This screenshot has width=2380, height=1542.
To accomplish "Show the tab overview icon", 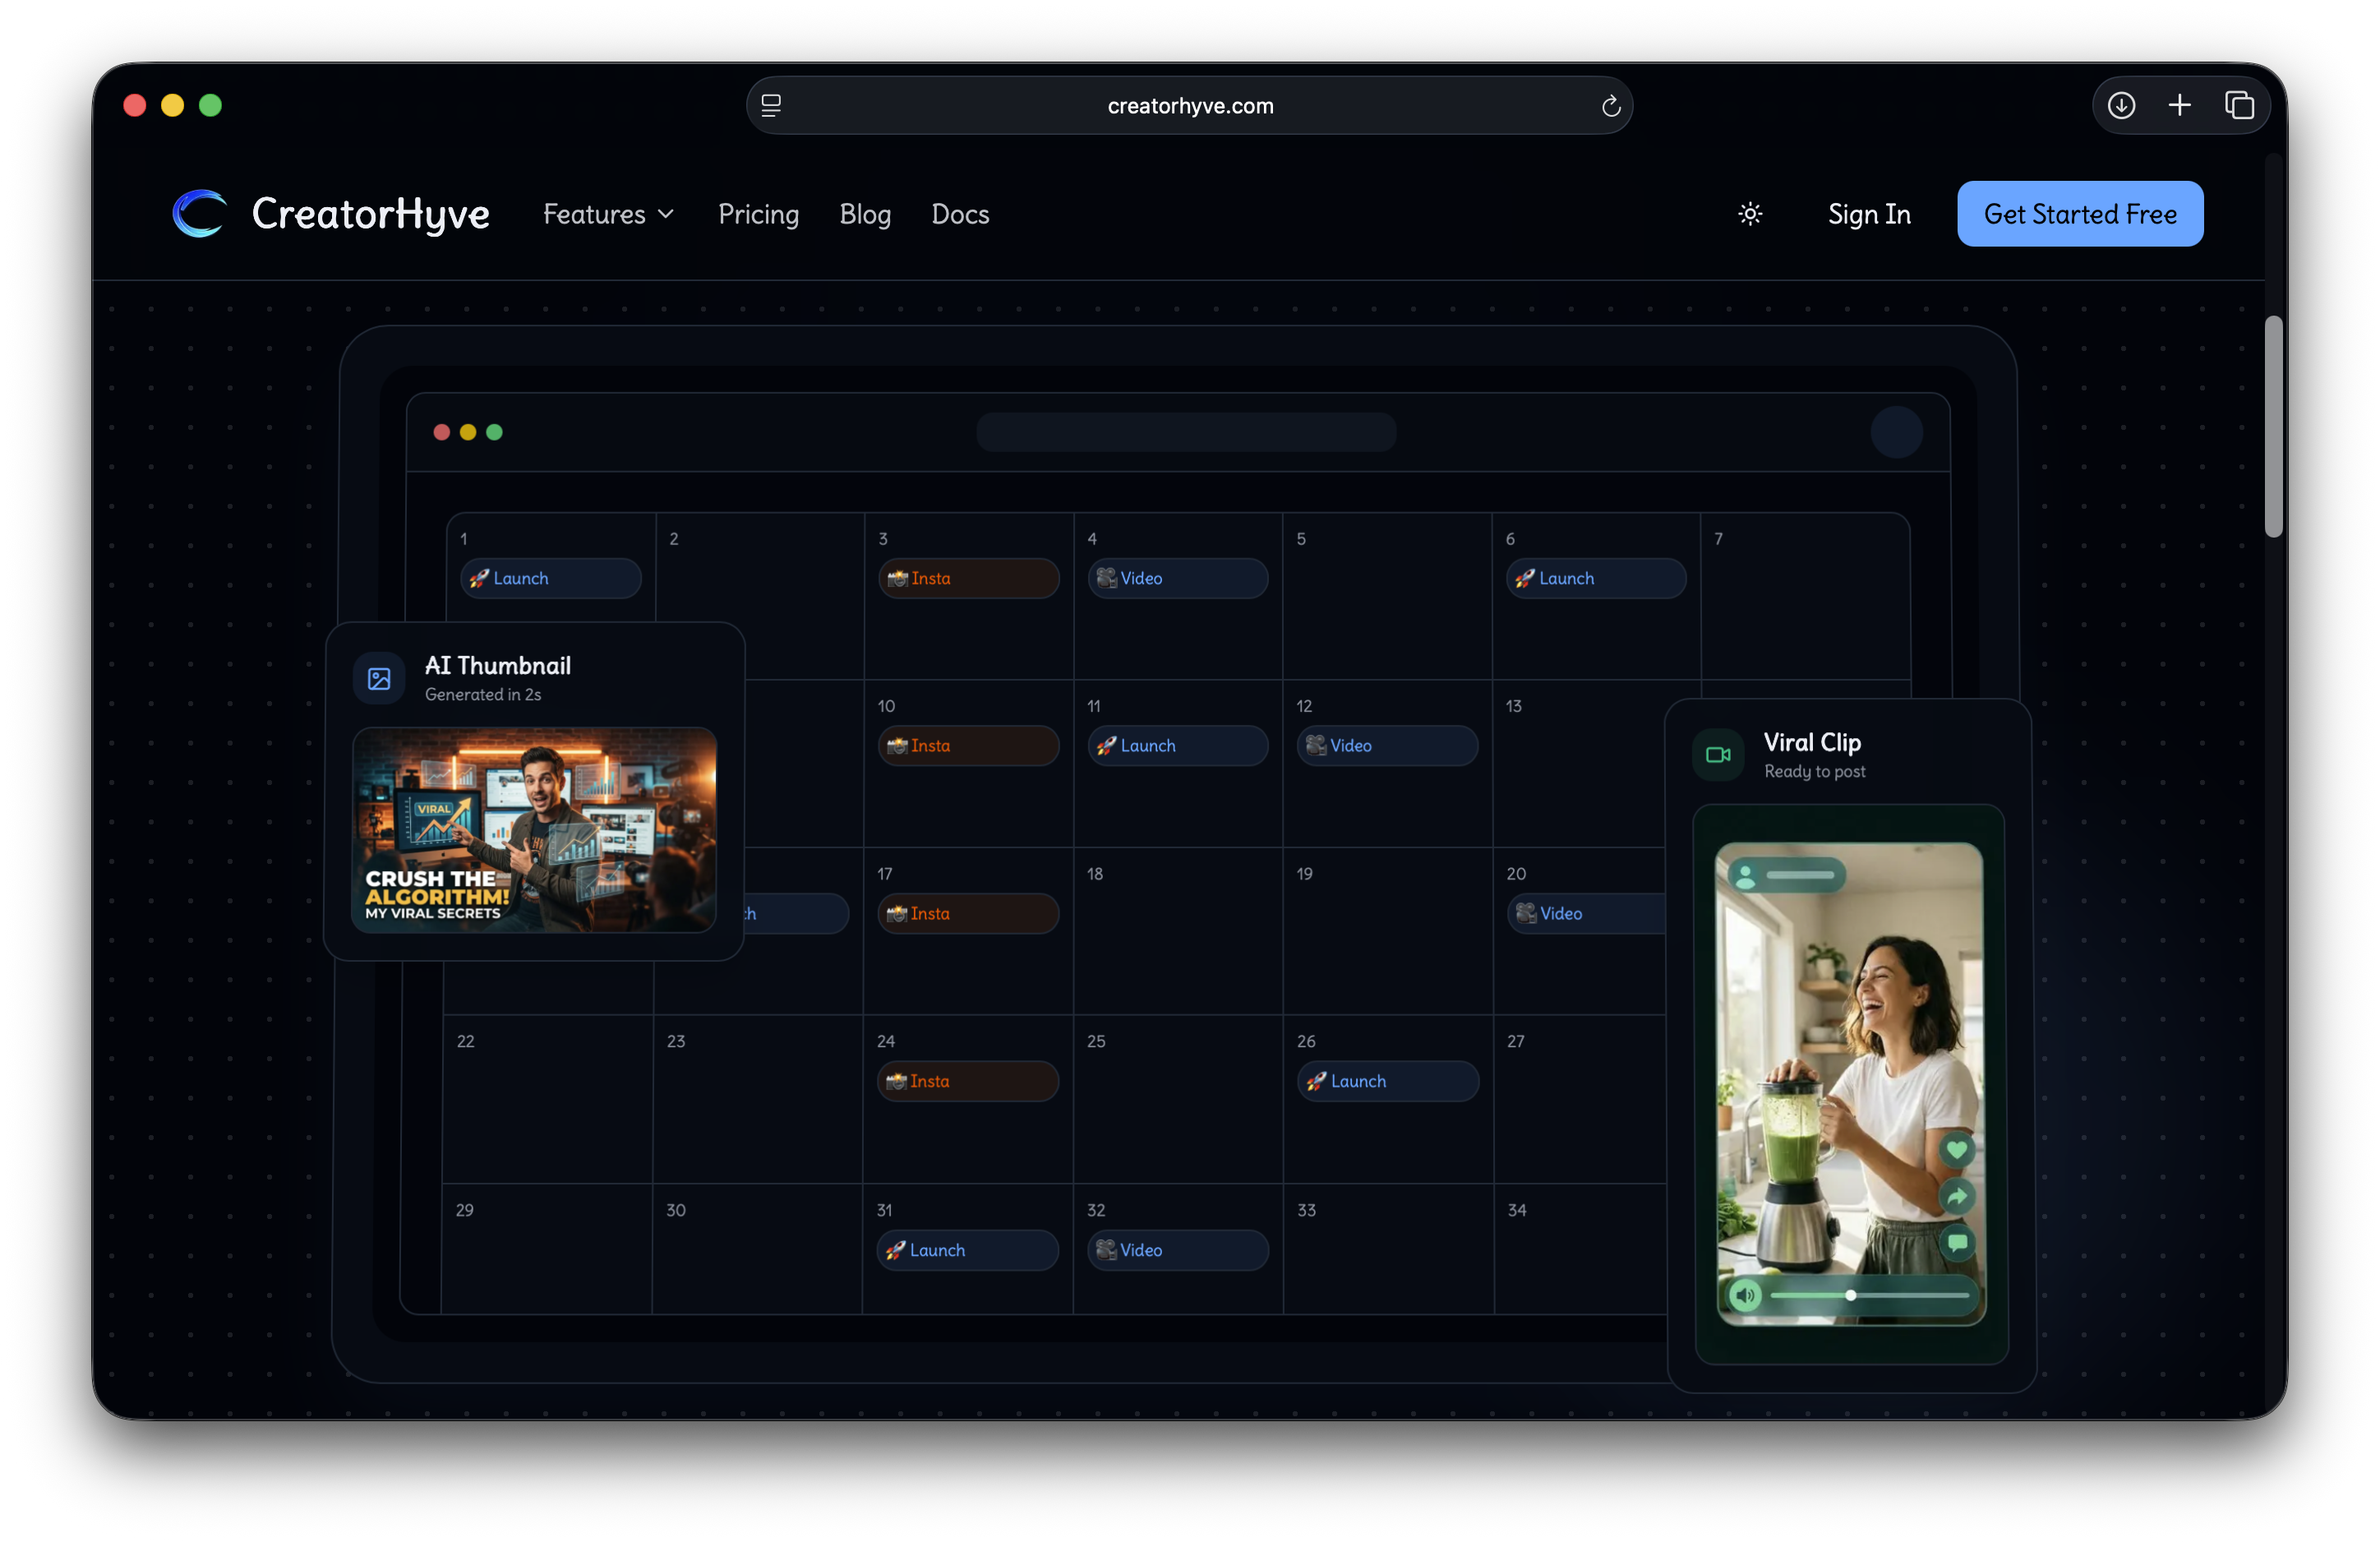I will point(2239,105).
